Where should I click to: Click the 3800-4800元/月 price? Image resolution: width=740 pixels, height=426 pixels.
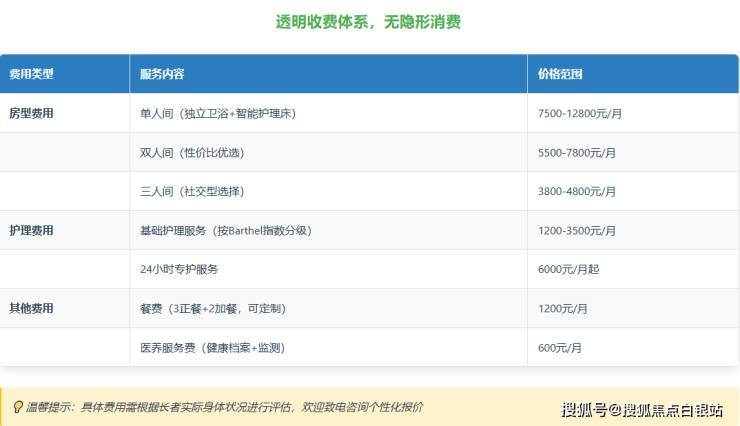click(x=576, y=191)
